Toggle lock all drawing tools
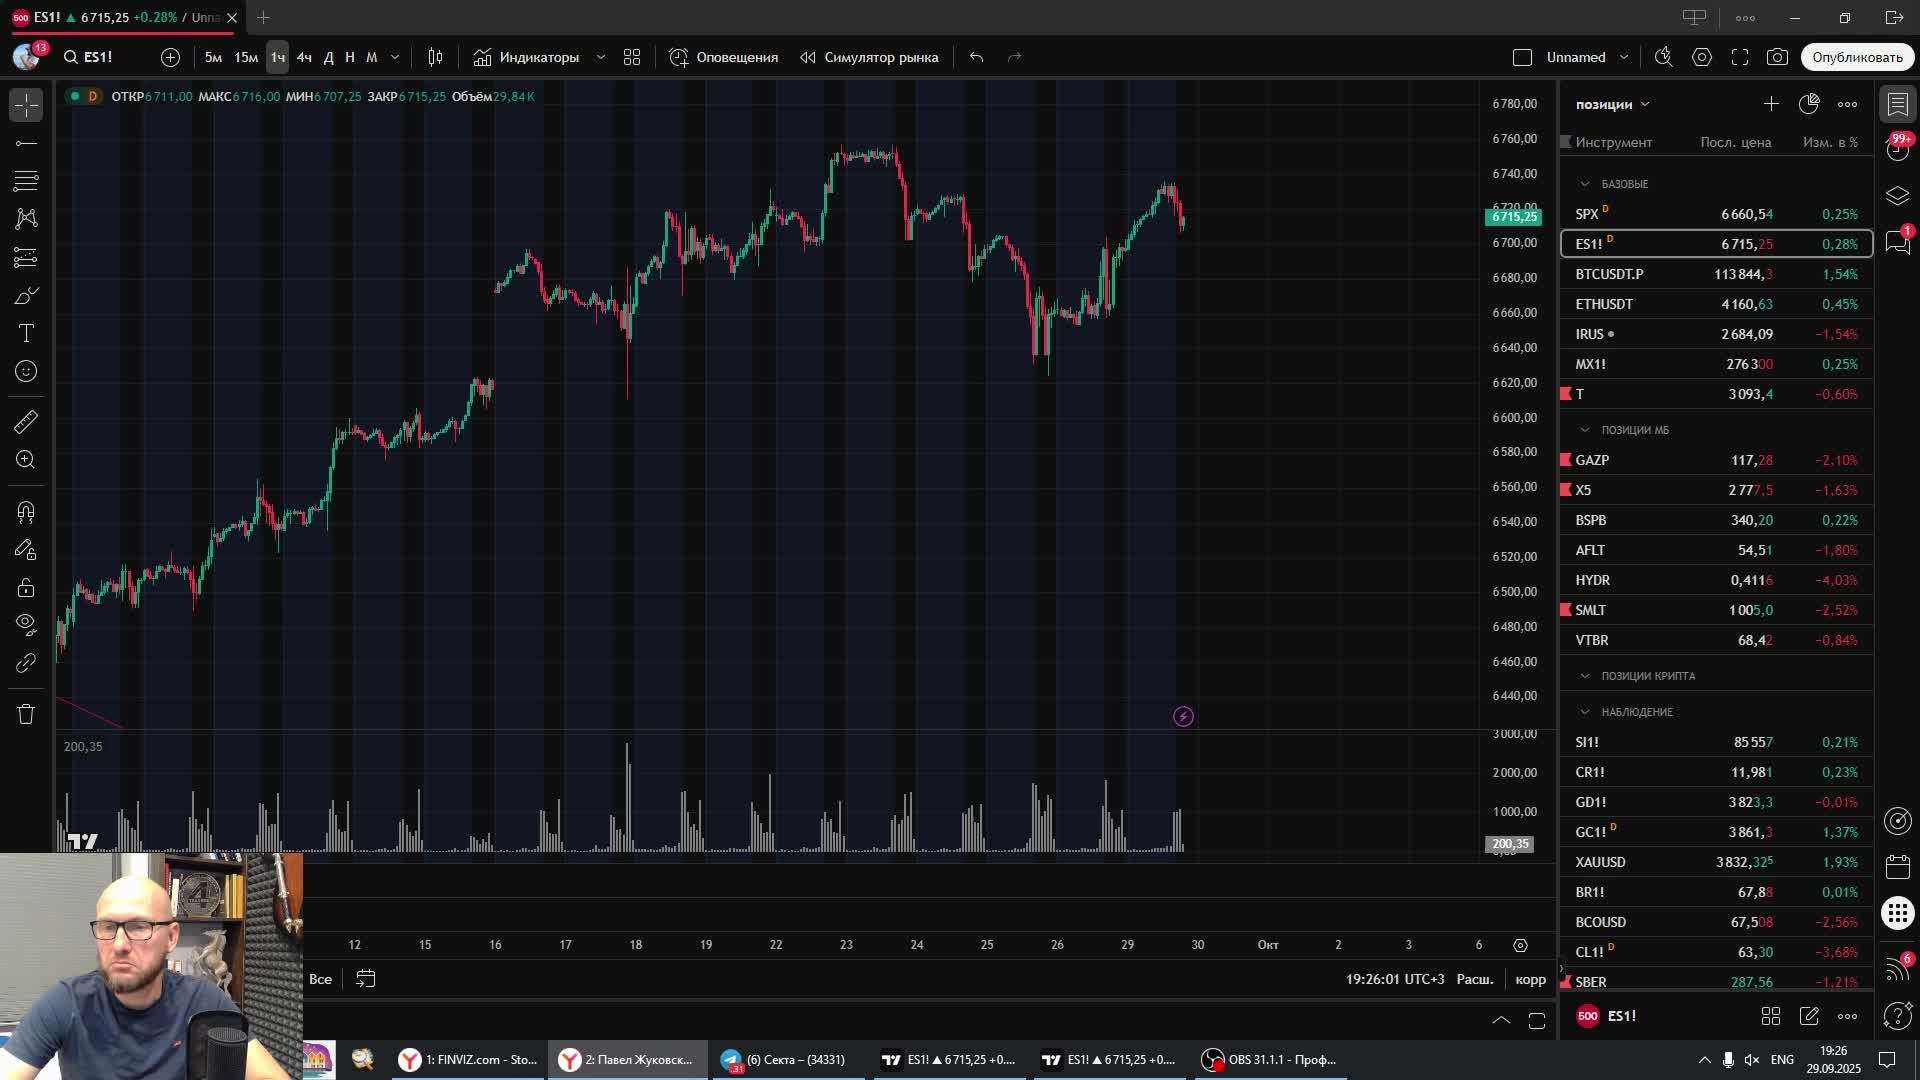 coord(26,587)
